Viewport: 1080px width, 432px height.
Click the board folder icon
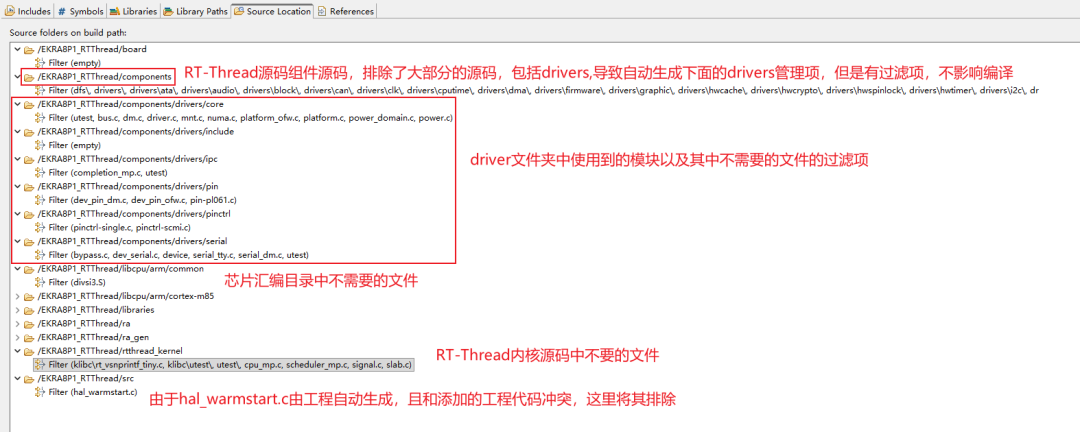pyautogui.click(x=29, y=50)
